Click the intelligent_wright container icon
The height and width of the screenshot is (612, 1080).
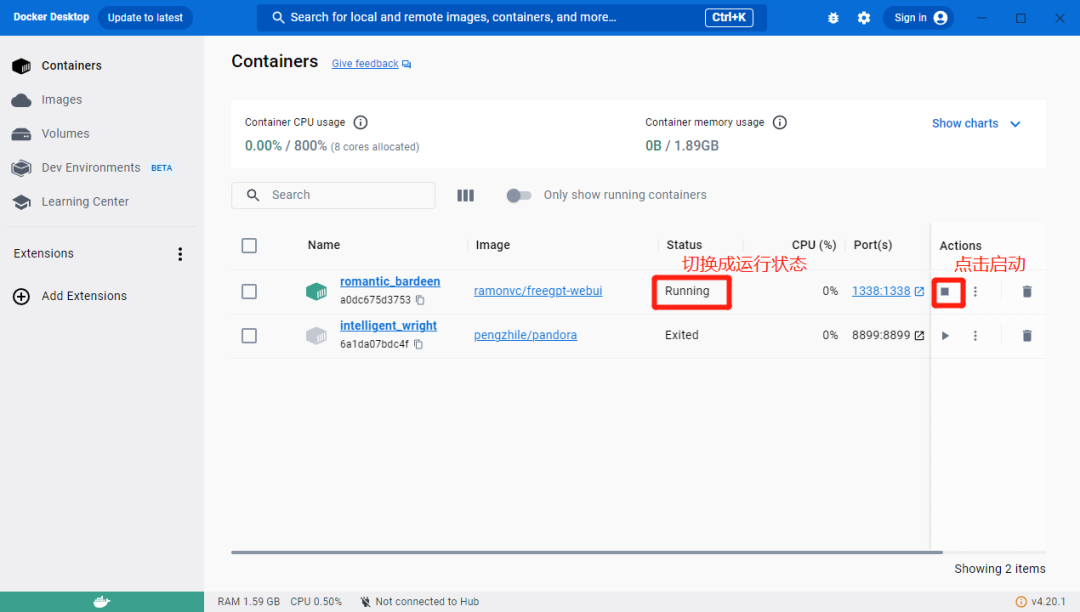pos(316,336)
